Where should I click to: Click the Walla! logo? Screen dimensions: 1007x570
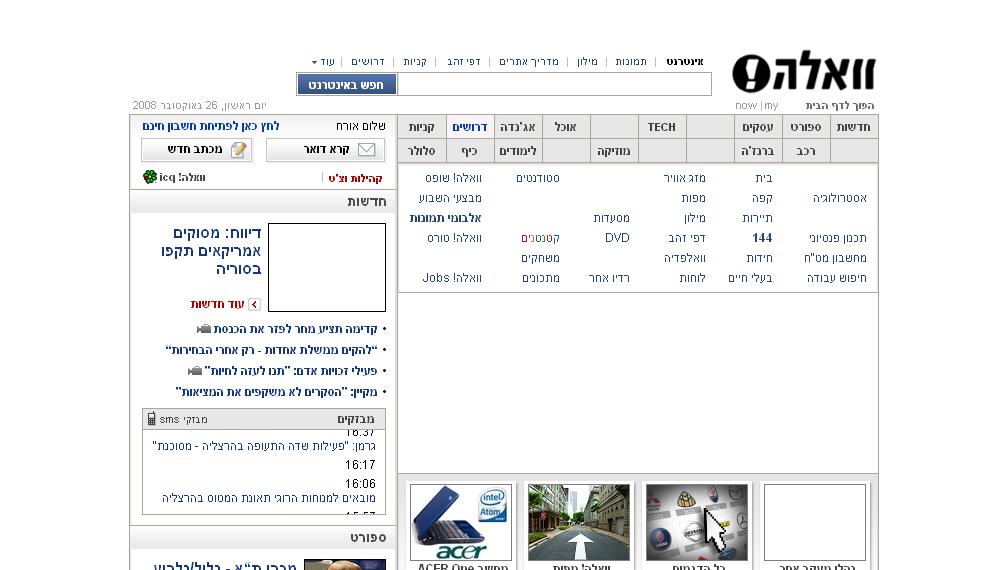click(x=803, y=72)
